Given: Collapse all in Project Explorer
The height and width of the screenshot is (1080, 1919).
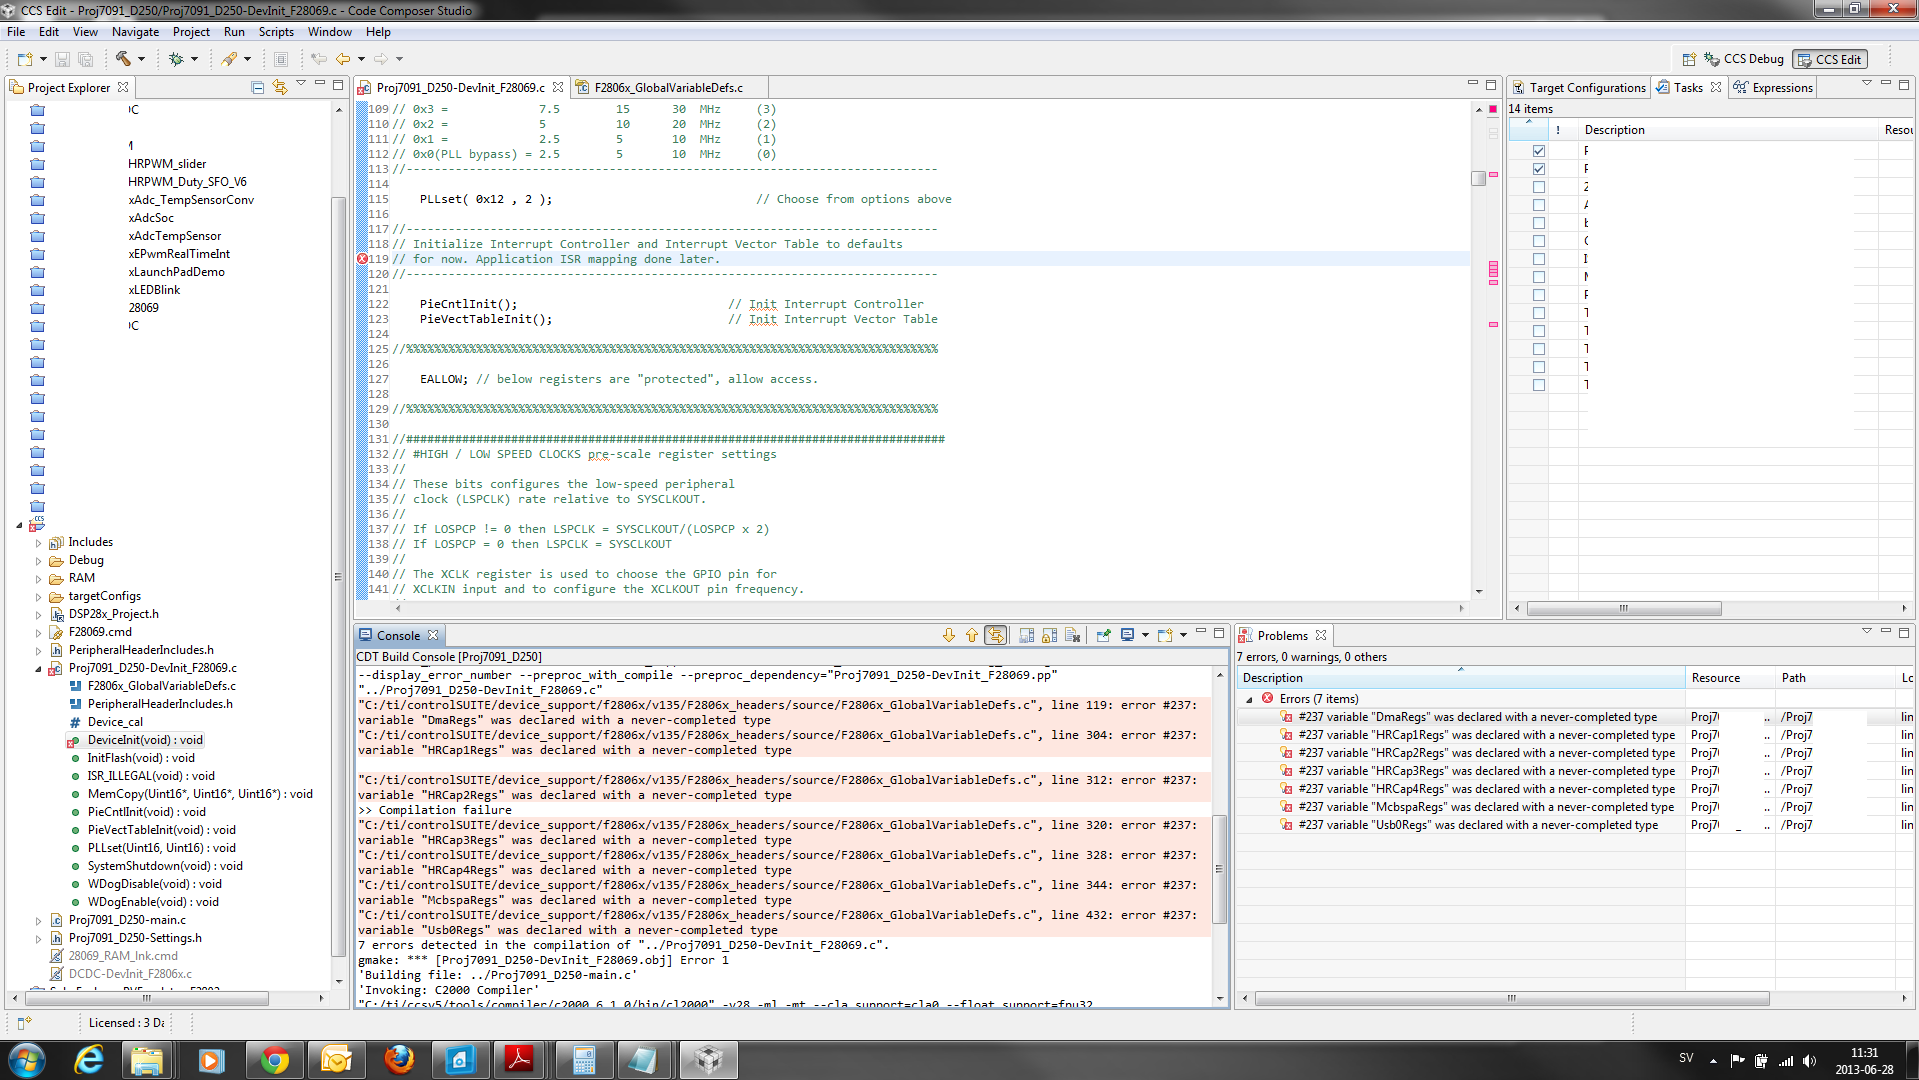Looking at the screenshot, I should point(257,87).
